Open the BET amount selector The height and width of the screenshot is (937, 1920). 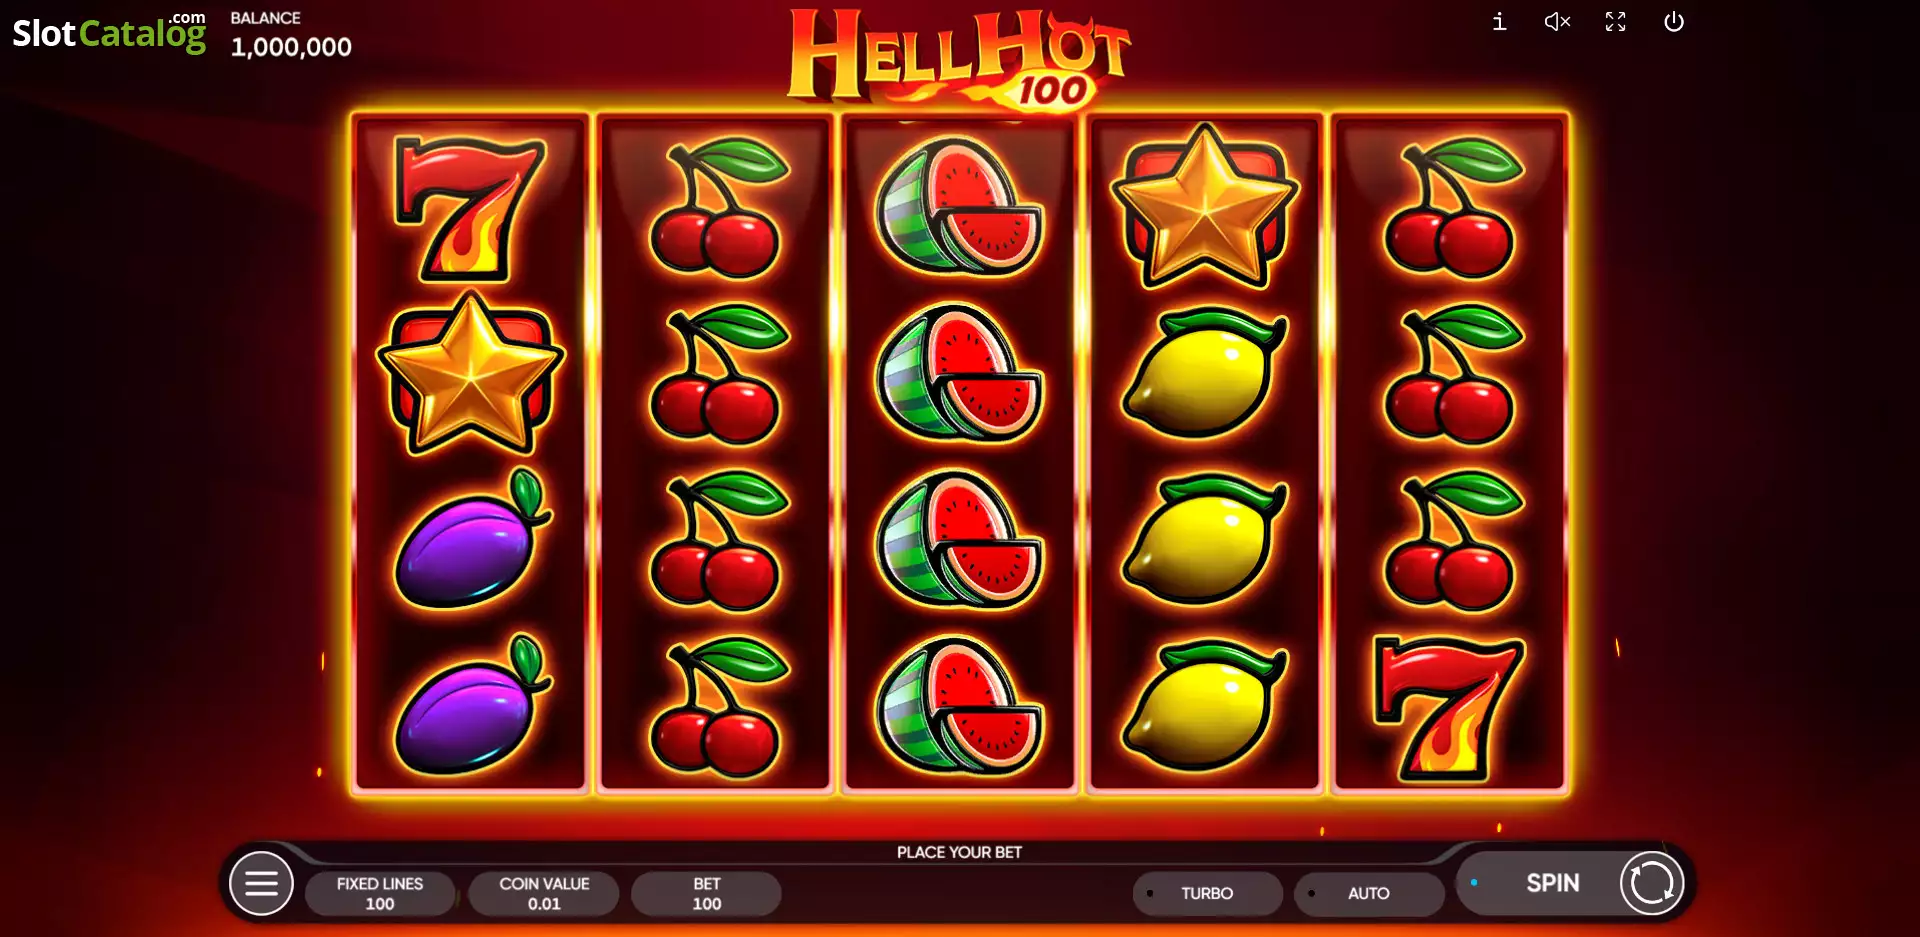click(706, 893)
